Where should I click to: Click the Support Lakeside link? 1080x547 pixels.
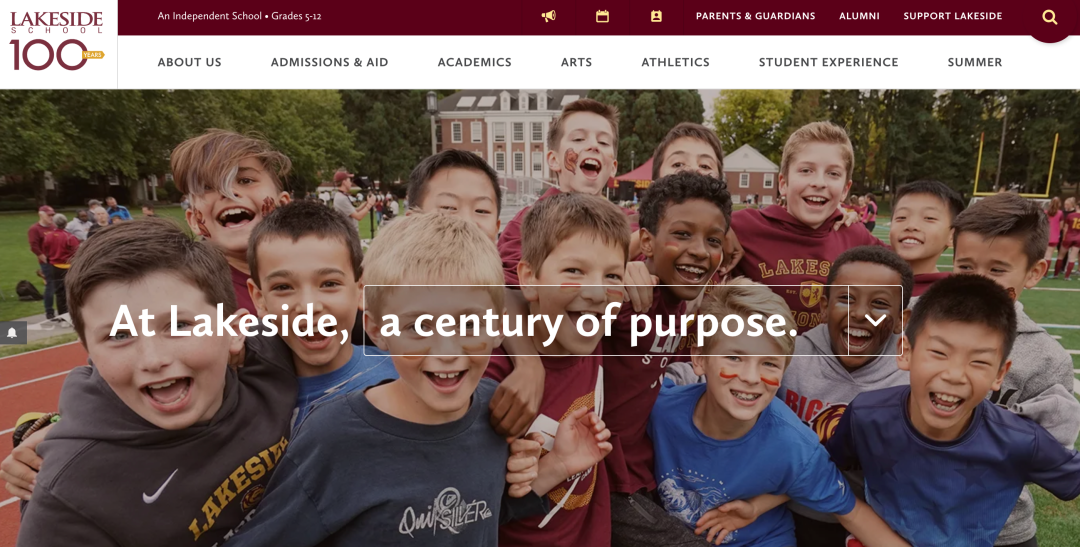click(953, 16)
